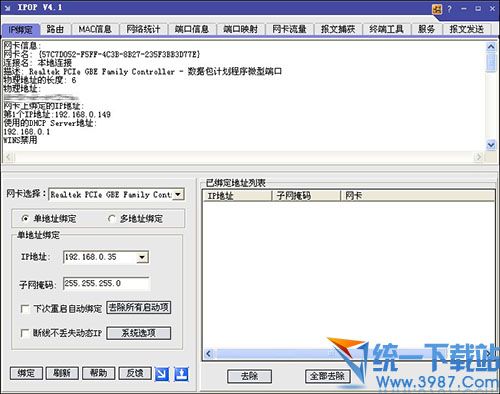Click the IP地址 column header

pyautogui.click(x=238, y=196)
